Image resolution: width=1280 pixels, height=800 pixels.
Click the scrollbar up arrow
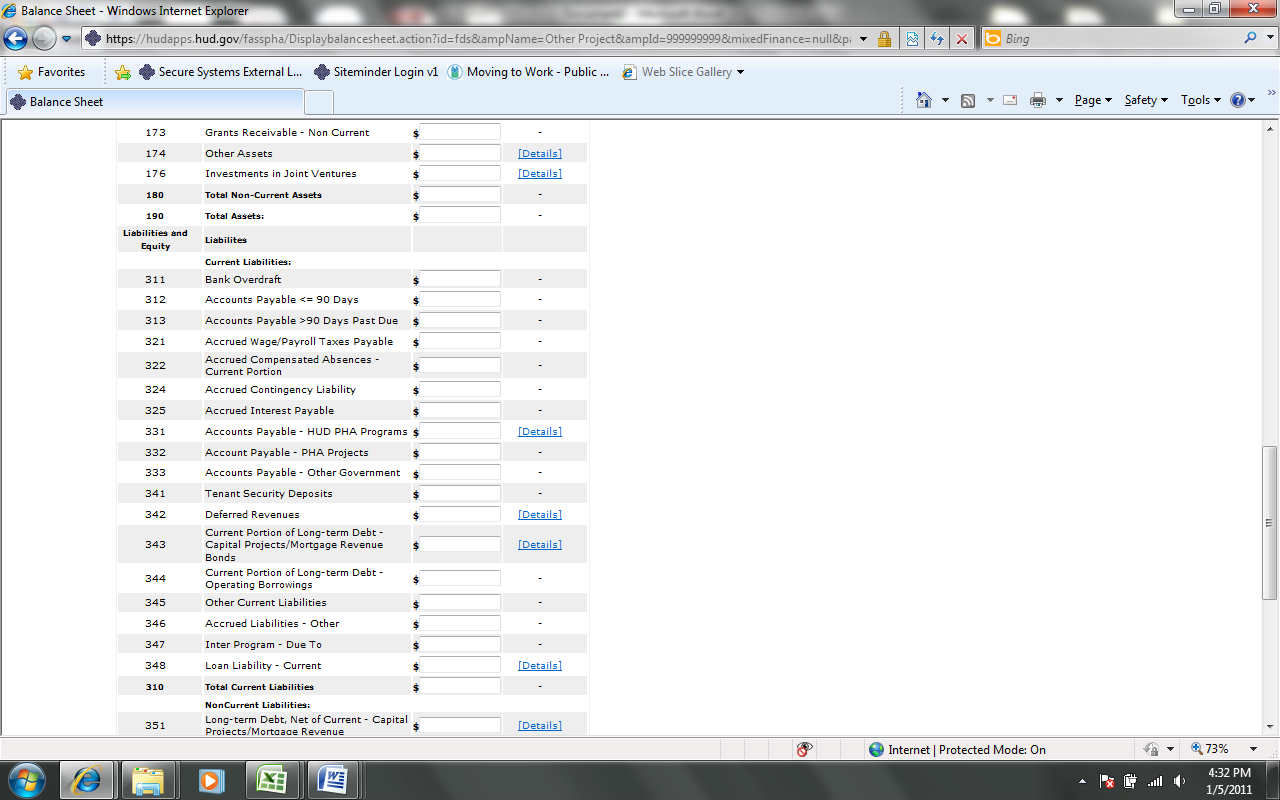point(1271,127)
